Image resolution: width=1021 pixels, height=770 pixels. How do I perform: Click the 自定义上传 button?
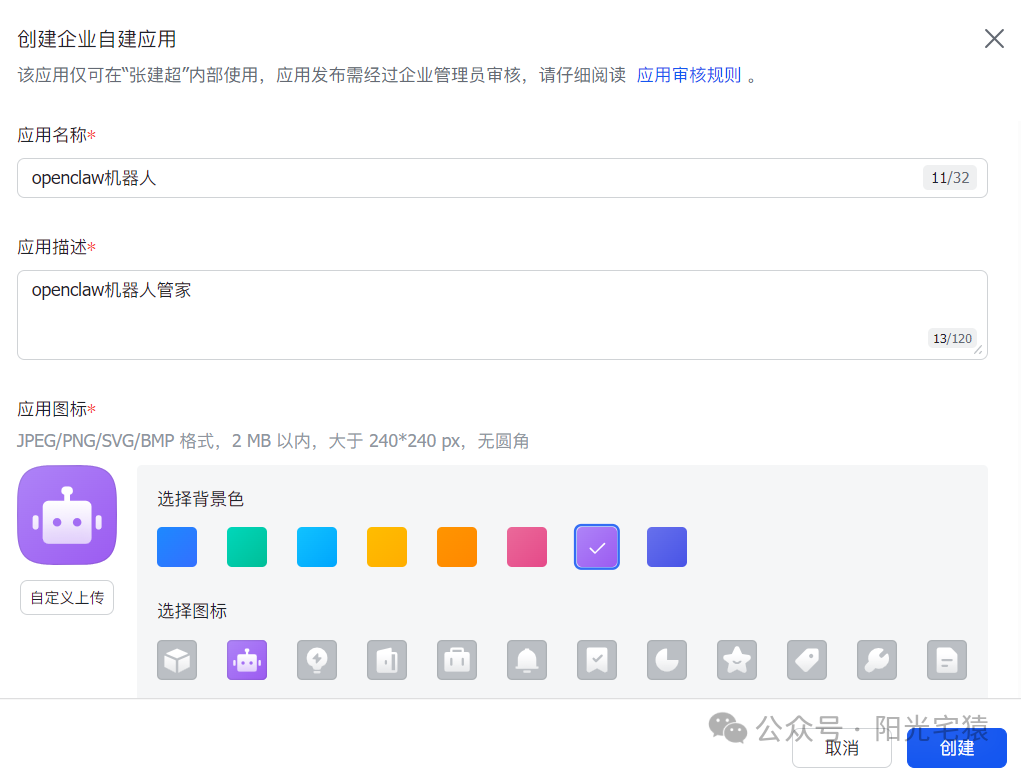click(x=67, y=598)
